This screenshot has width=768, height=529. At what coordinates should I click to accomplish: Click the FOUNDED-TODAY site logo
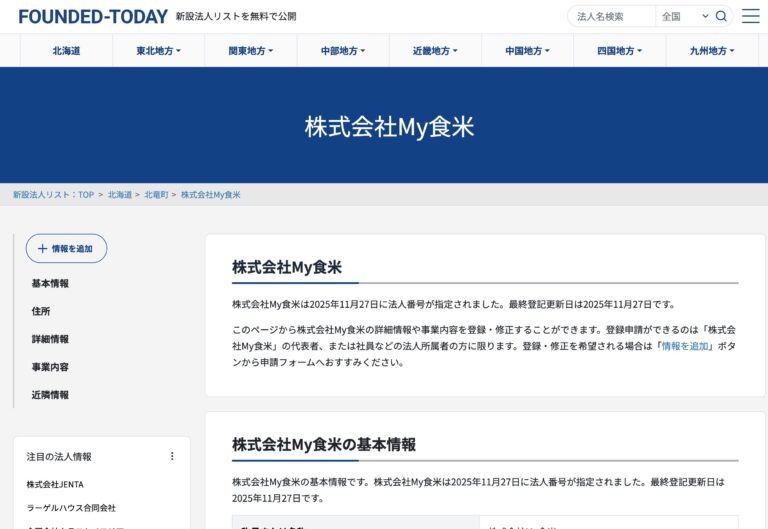pos(91,16)
